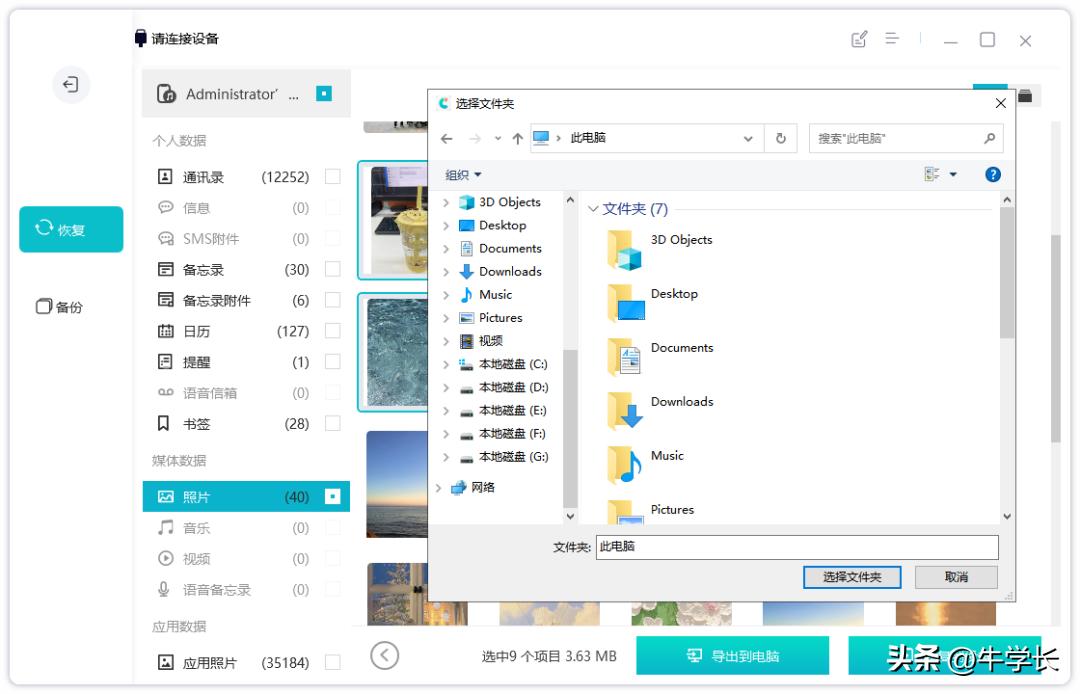Open the feedback edit icon in title bar

(x=860, y=40)
